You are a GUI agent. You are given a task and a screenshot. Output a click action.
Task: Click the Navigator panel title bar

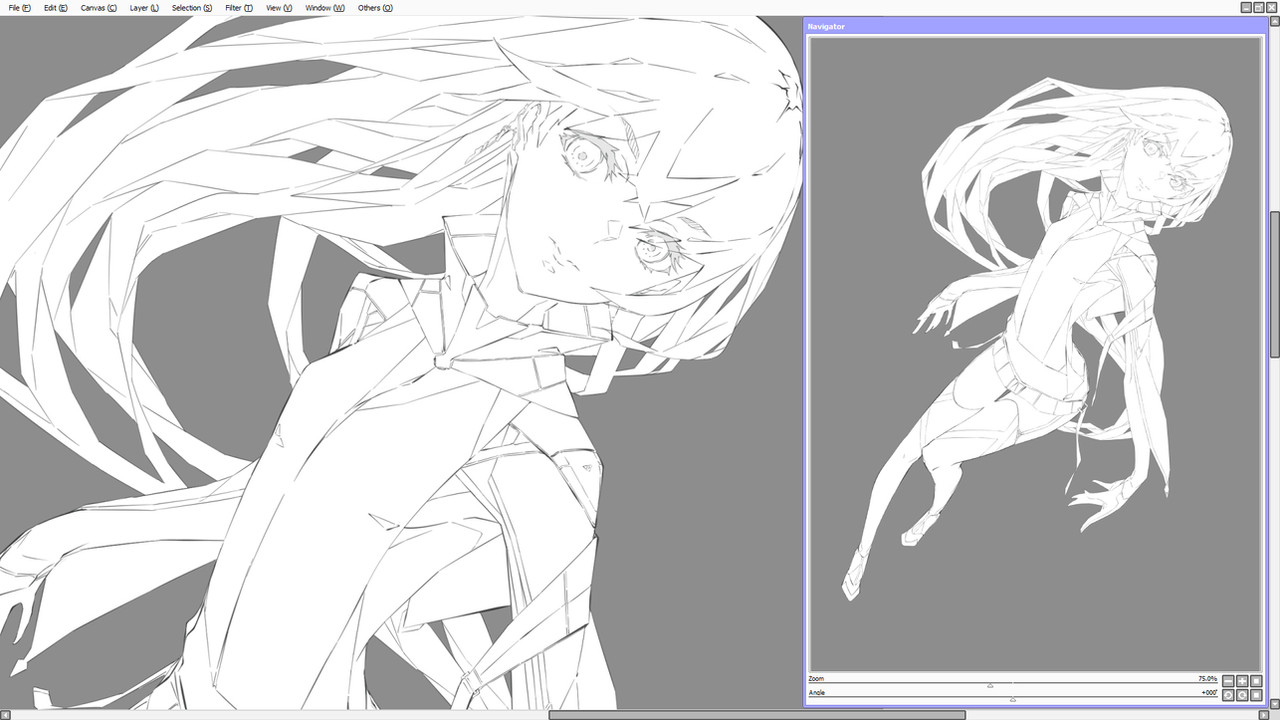coord(1035,26)
